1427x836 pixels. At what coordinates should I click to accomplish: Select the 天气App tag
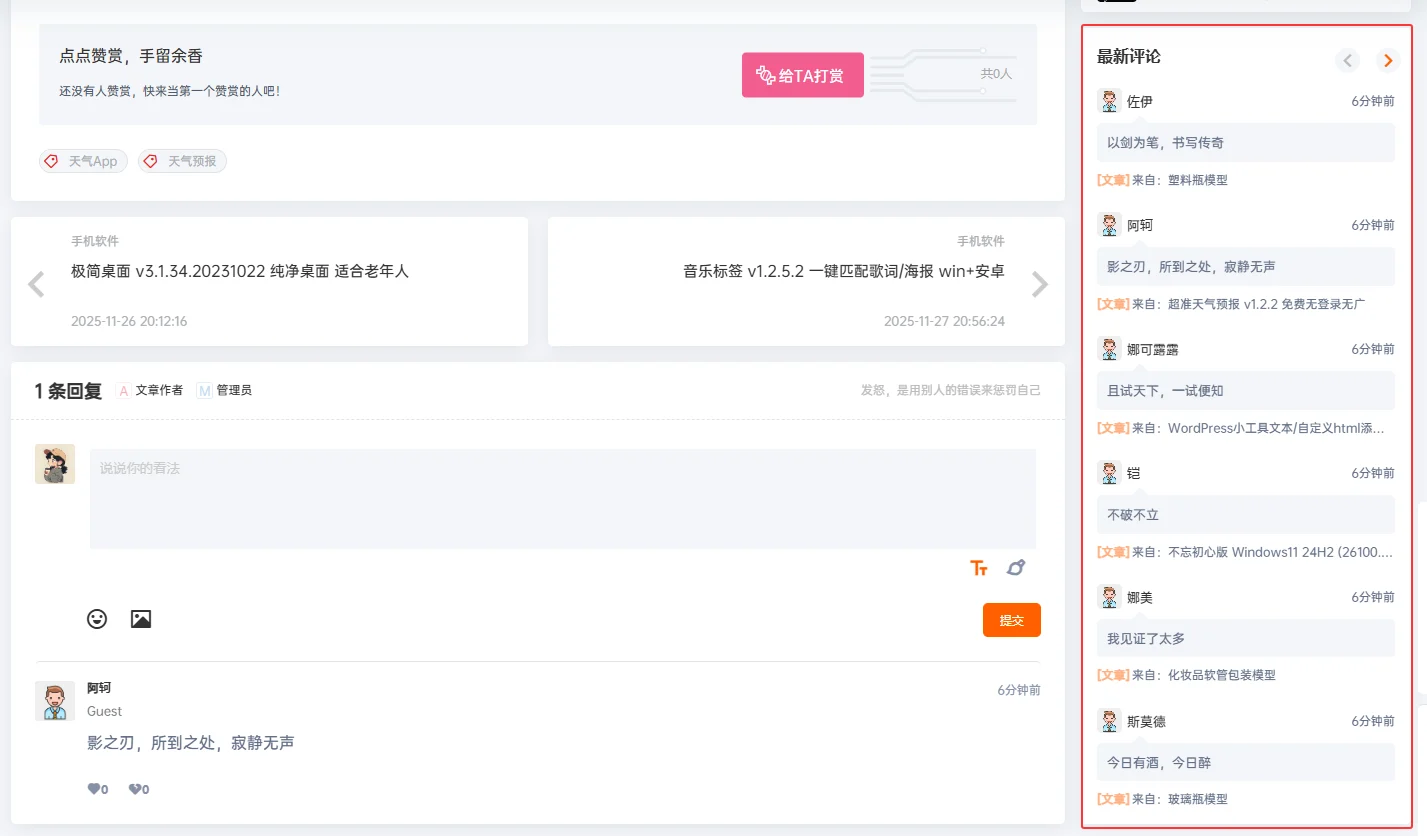[84, 161]
